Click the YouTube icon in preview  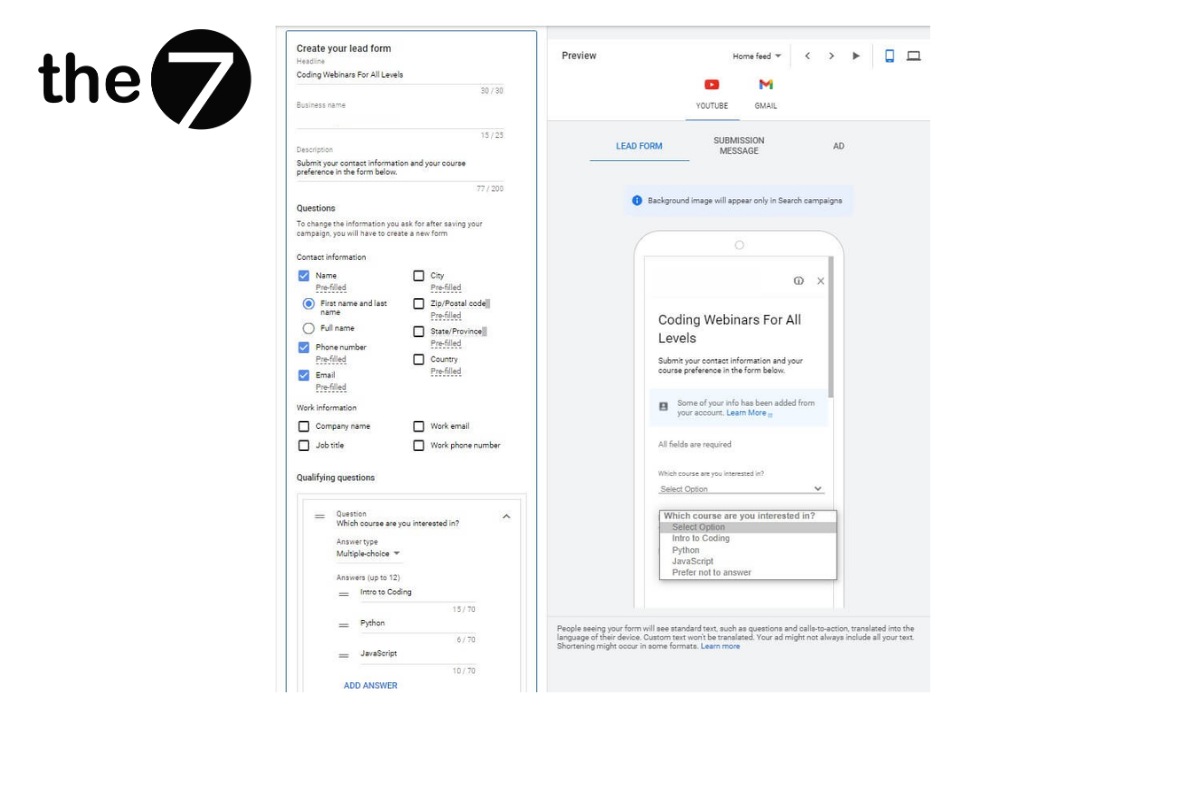[712, 85]
